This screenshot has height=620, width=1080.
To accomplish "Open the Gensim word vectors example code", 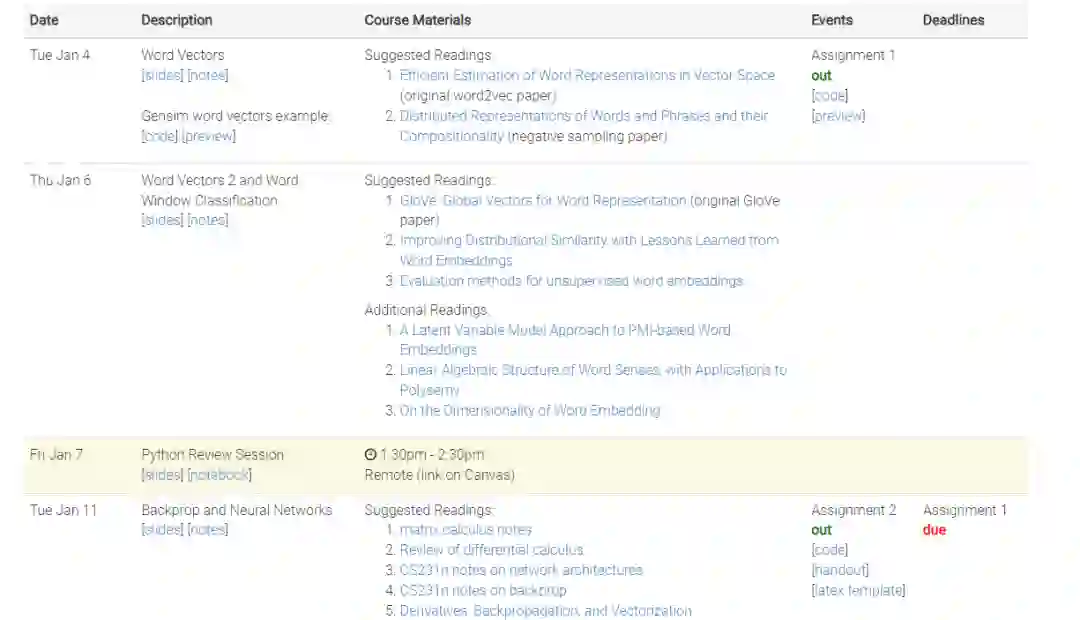I will [160, 136].
